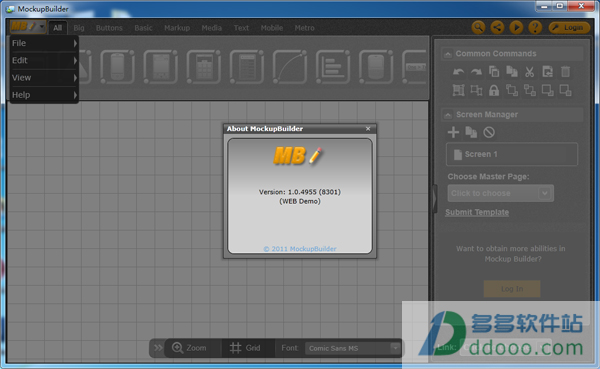Open the Edit submenu
600x369 pixels.
44,60
